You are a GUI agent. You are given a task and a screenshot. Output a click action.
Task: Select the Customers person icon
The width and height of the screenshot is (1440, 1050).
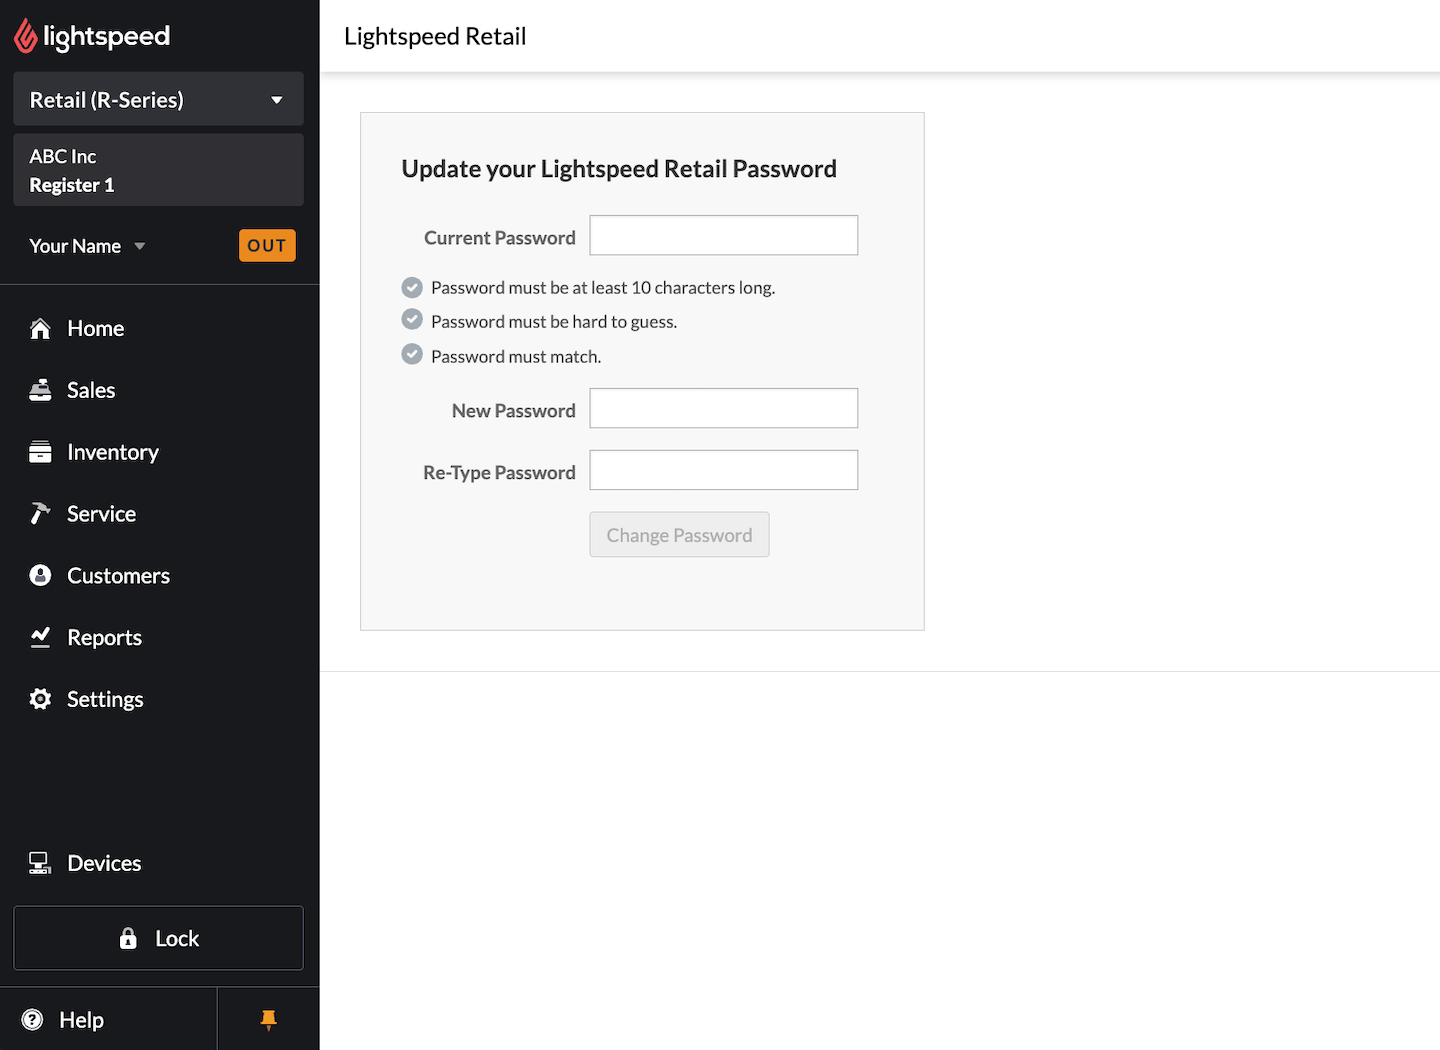click(40, 575)
